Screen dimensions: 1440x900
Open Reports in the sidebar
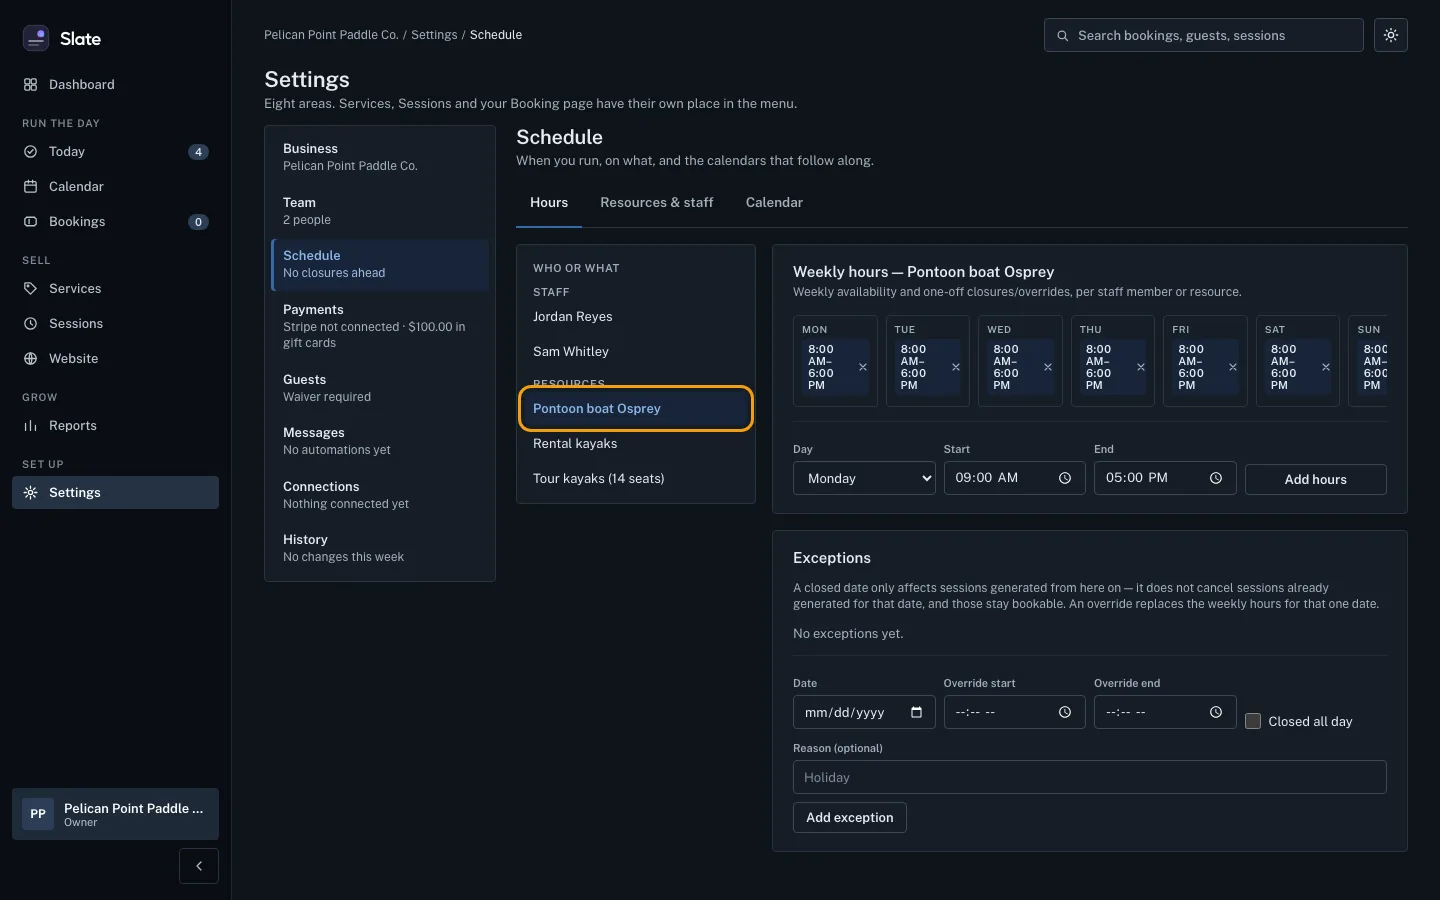coord(115,426)
